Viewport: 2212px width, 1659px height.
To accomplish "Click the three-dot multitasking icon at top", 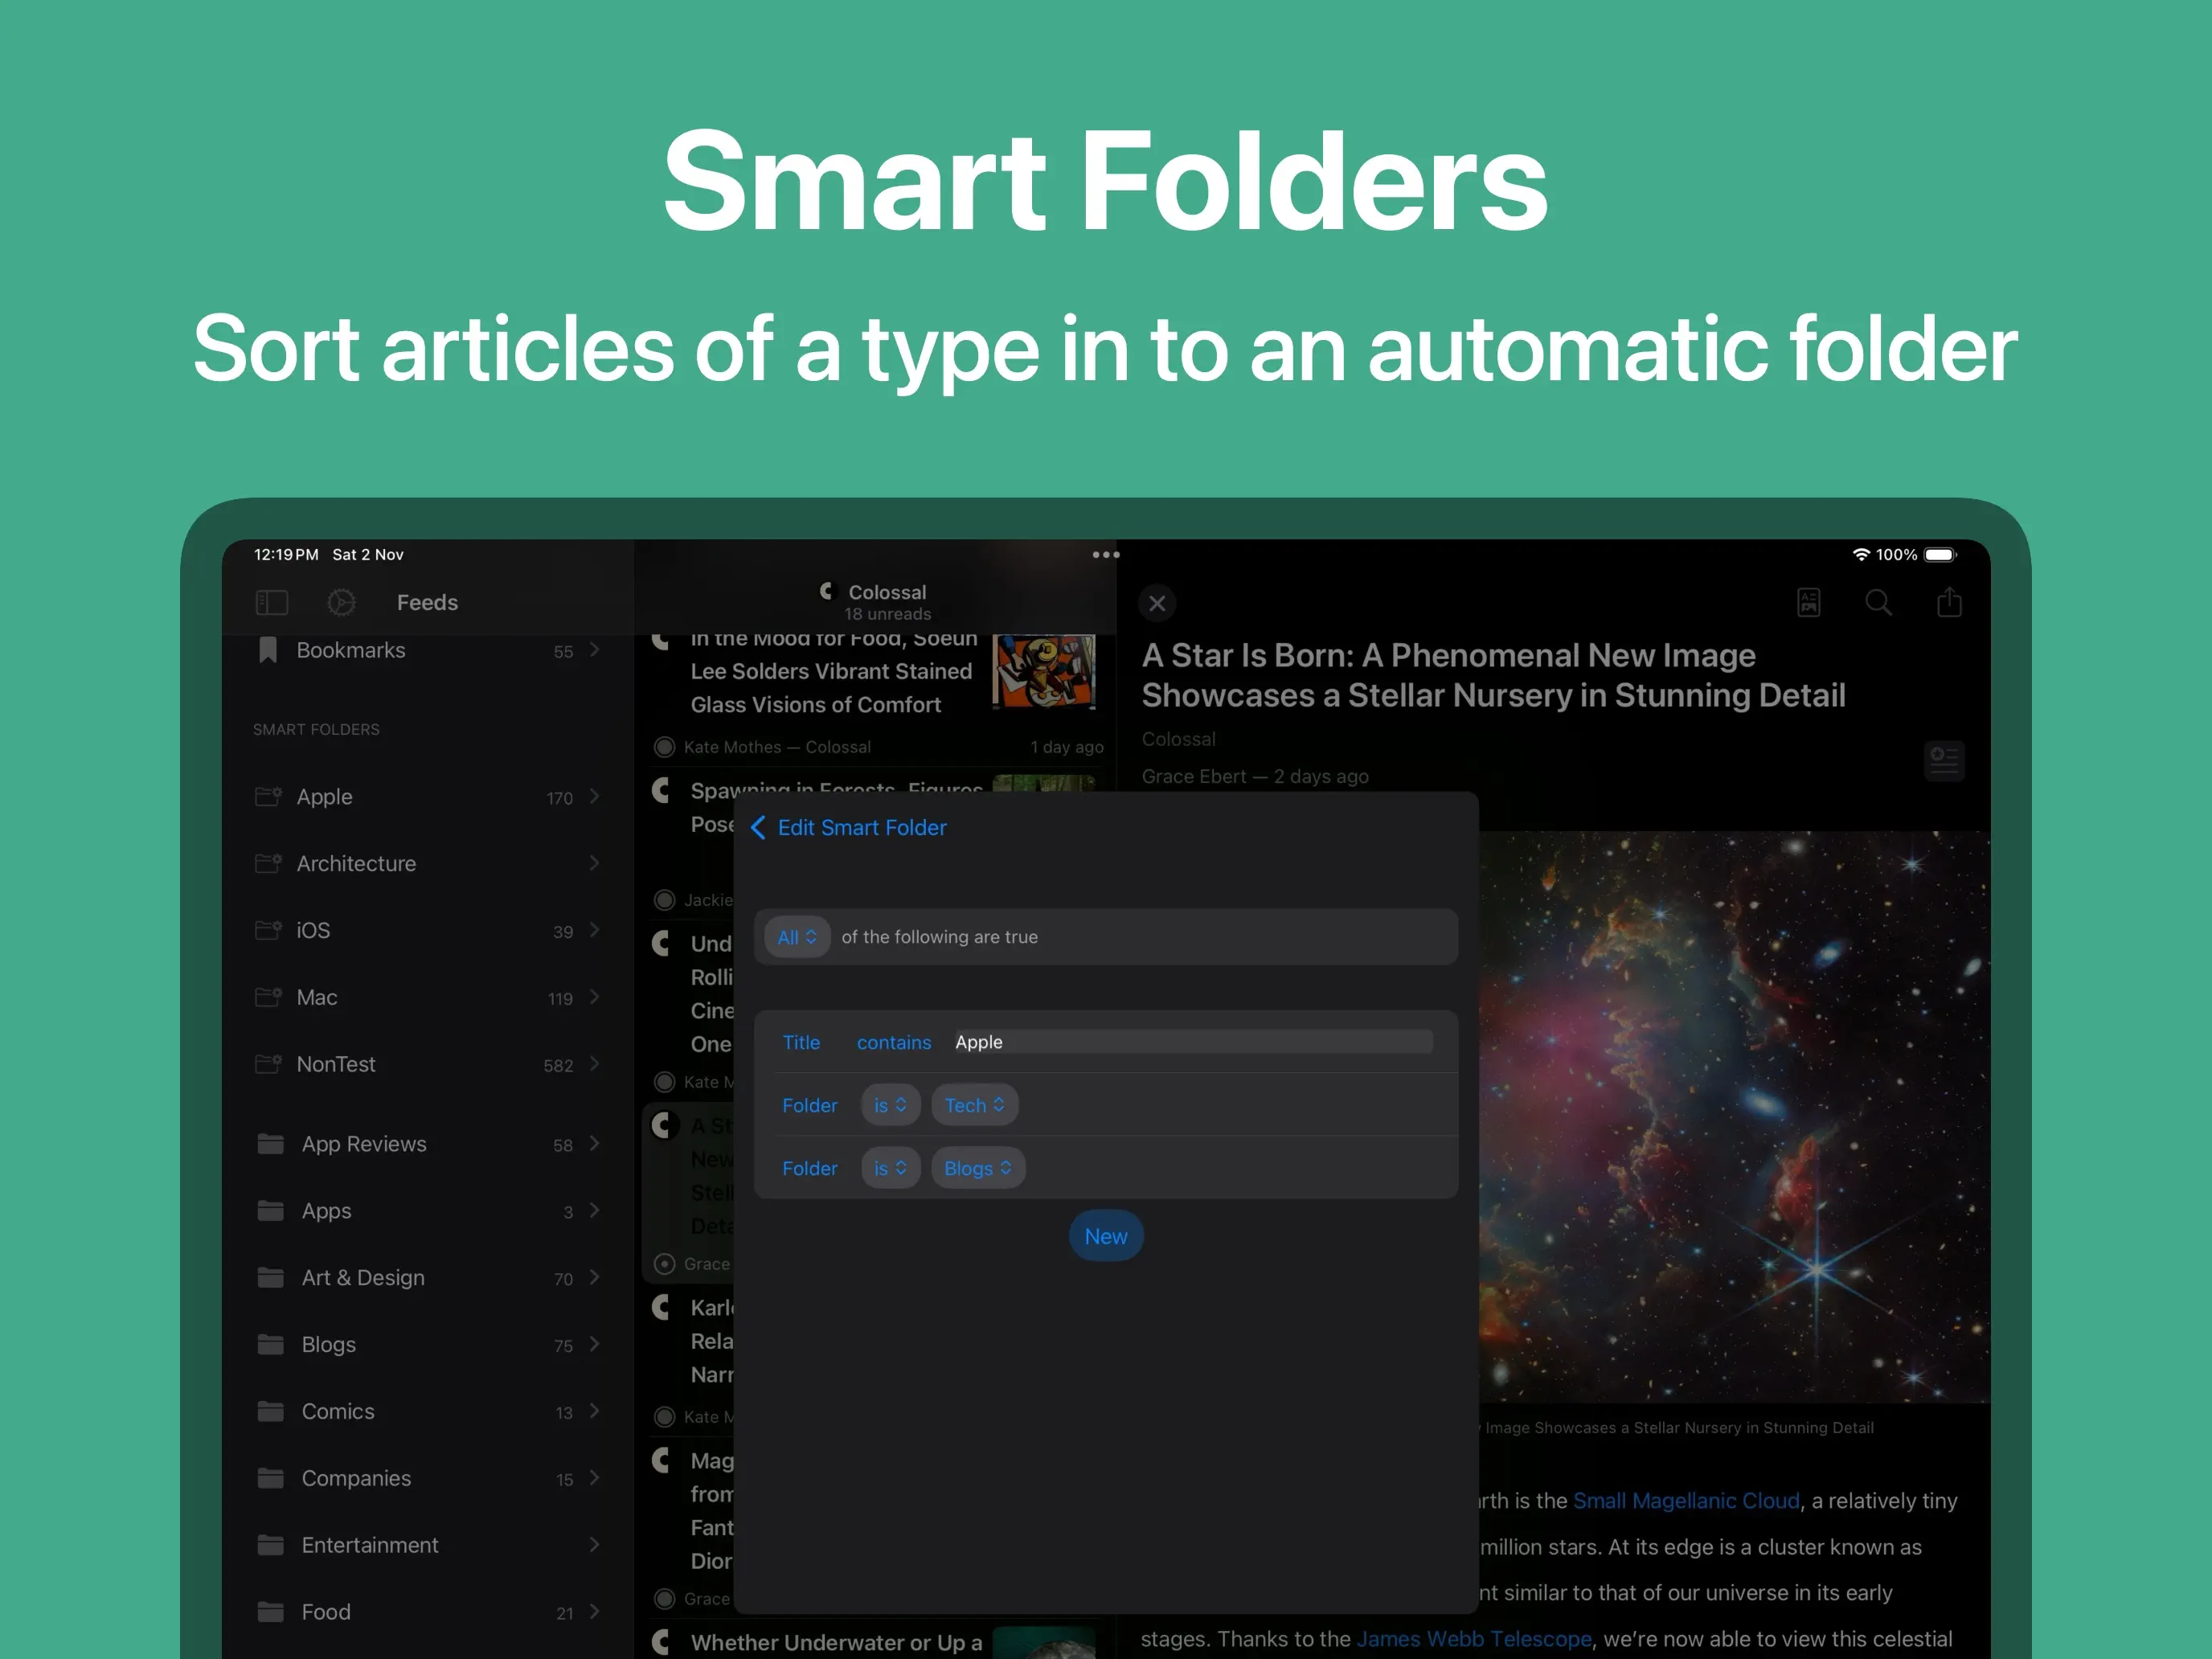I will coord(1105,554).
